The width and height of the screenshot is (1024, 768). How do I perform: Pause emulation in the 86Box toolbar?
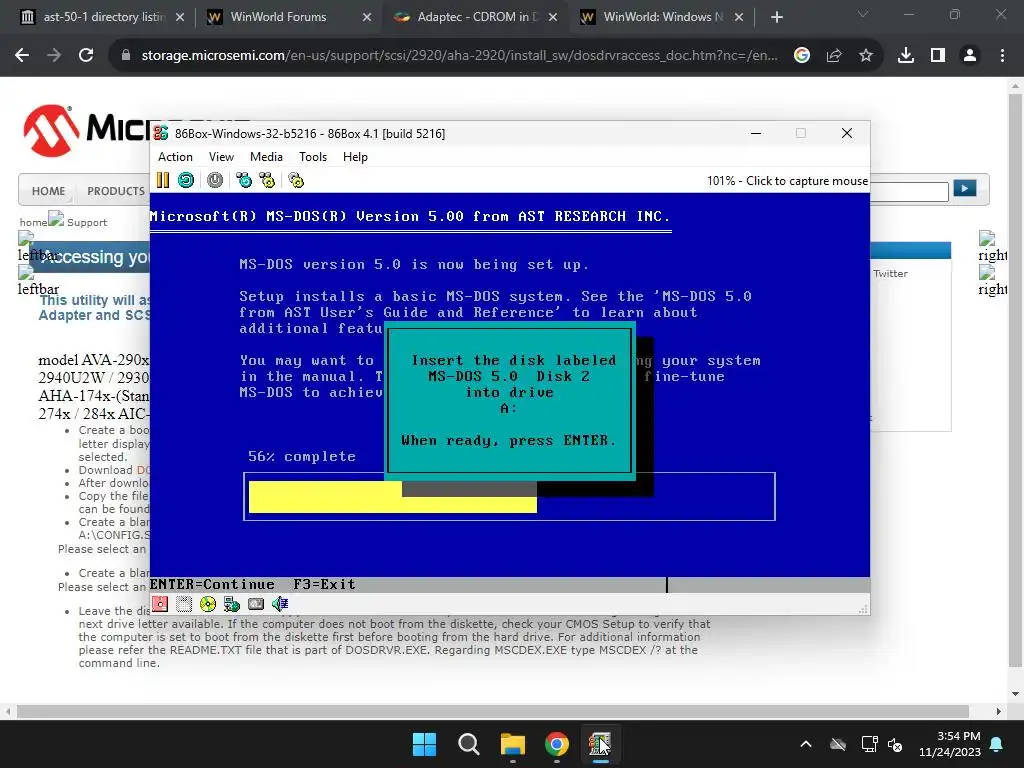pyautogui.click(x=163, y=180)
